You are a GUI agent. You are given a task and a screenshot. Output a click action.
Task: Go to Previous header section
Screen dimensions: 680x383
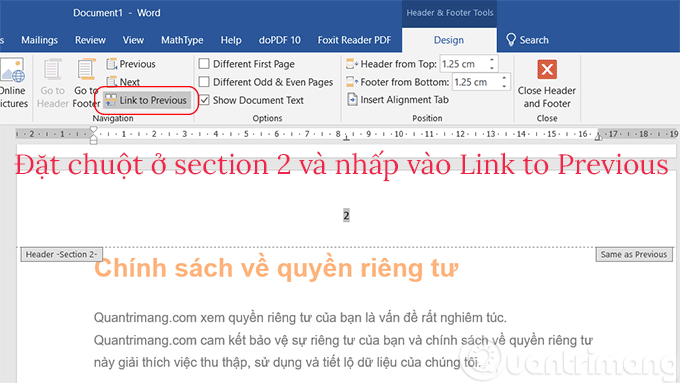tap(131, 64)
